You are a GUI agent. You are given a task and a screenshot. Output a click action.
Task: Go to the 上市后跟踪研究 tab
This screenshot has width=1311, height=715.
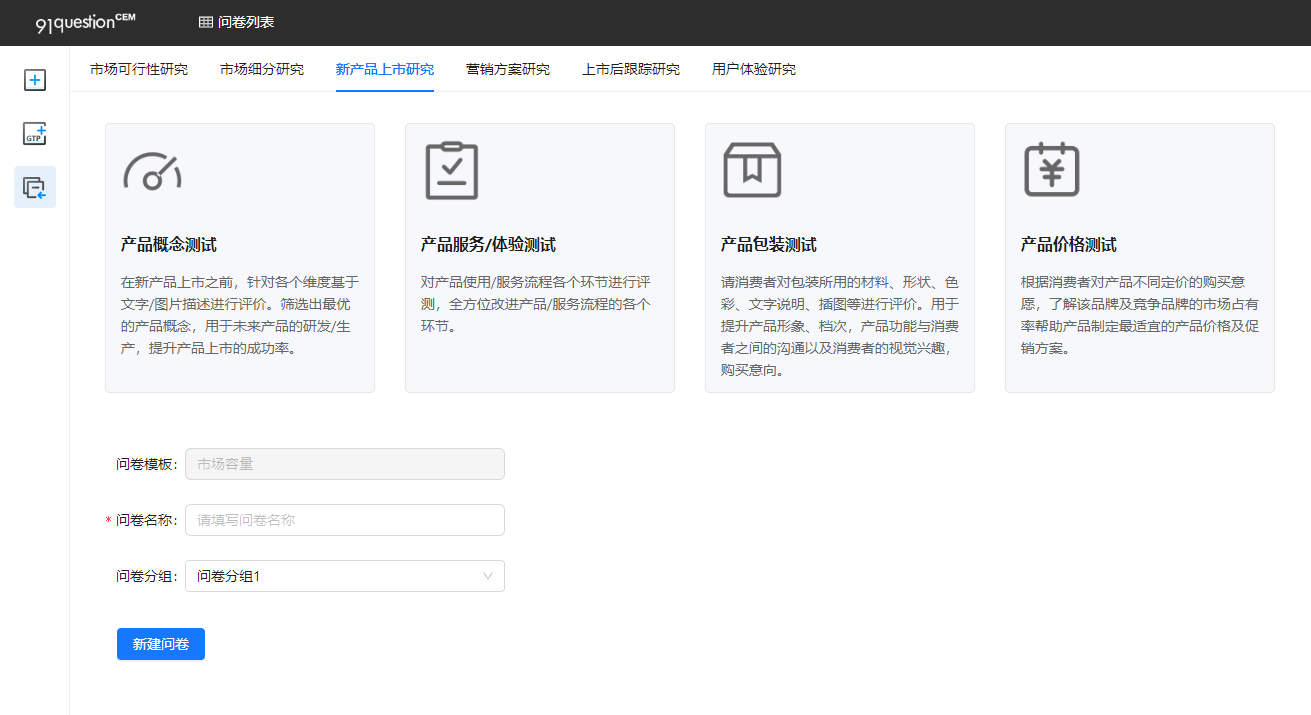pos(631,69)
